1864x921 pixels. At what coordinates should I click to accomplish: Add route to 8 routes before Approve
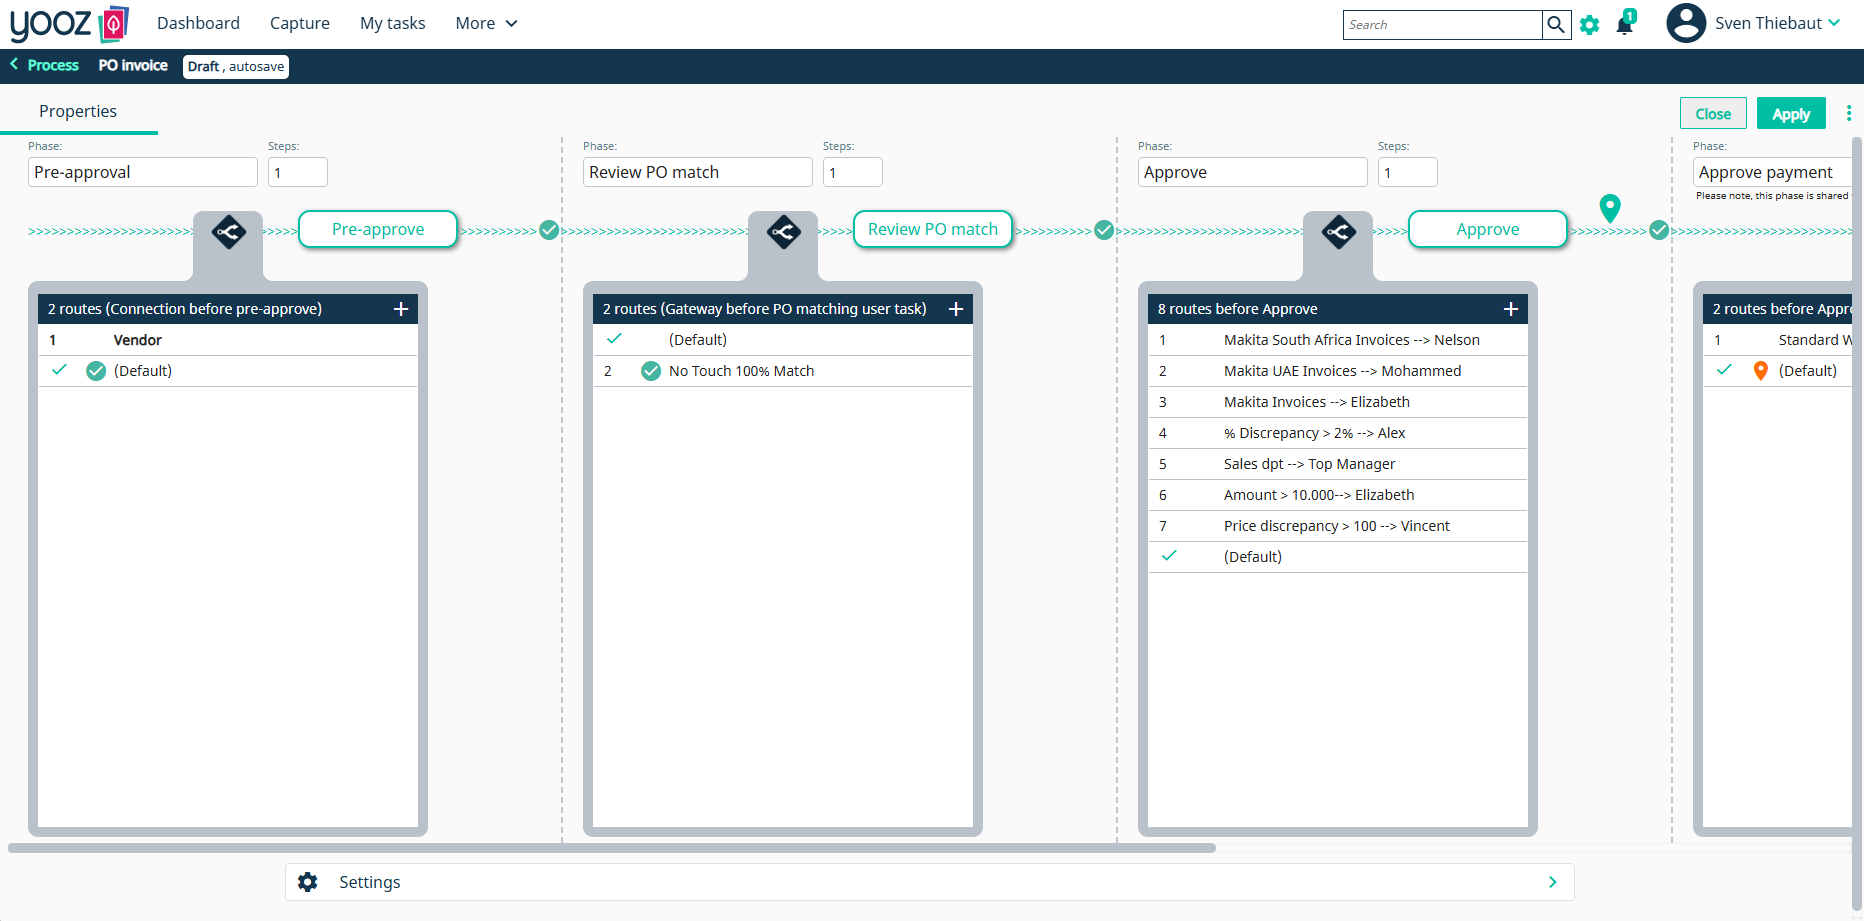[1511, 309]
